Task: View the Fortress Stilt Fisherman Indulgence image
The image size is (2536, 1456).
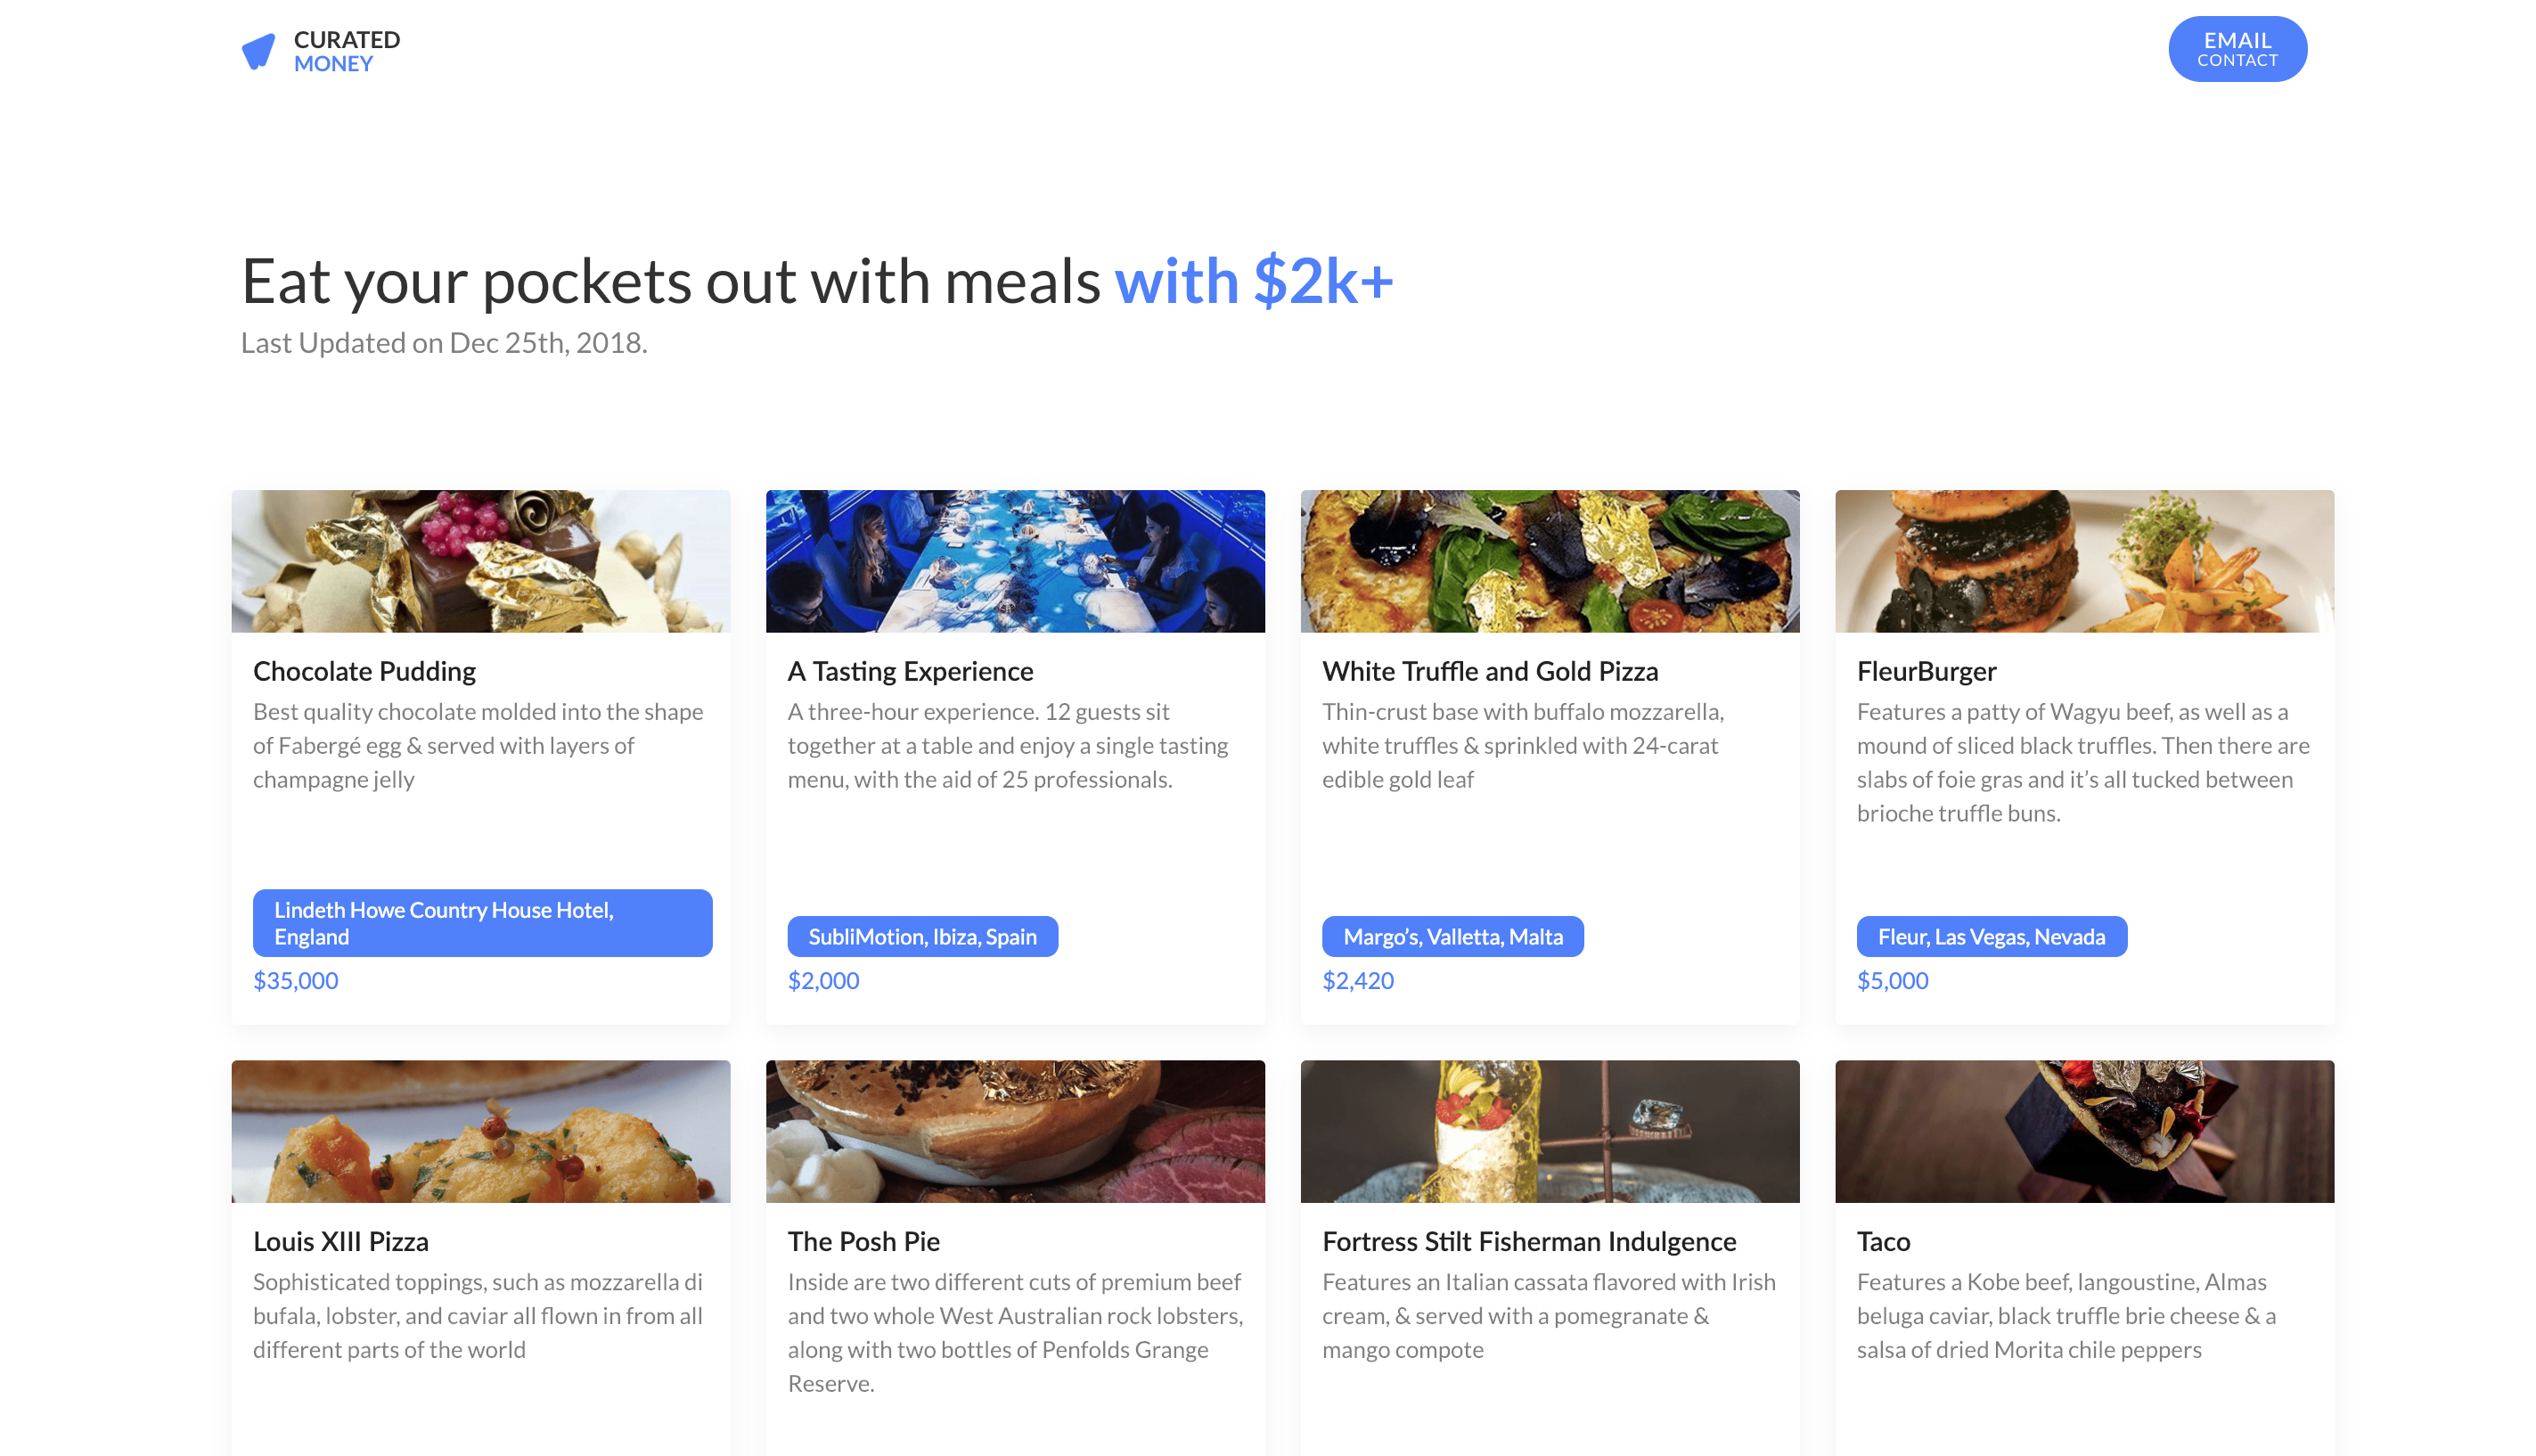Action: [1549, 1131]
